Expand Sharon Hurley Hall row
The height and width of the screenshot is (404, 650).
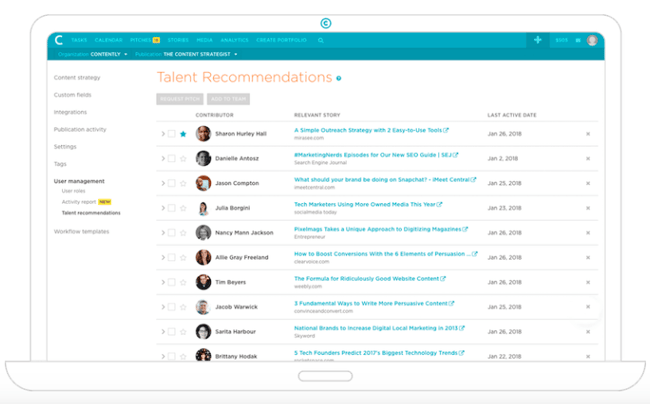pos(163,134)
